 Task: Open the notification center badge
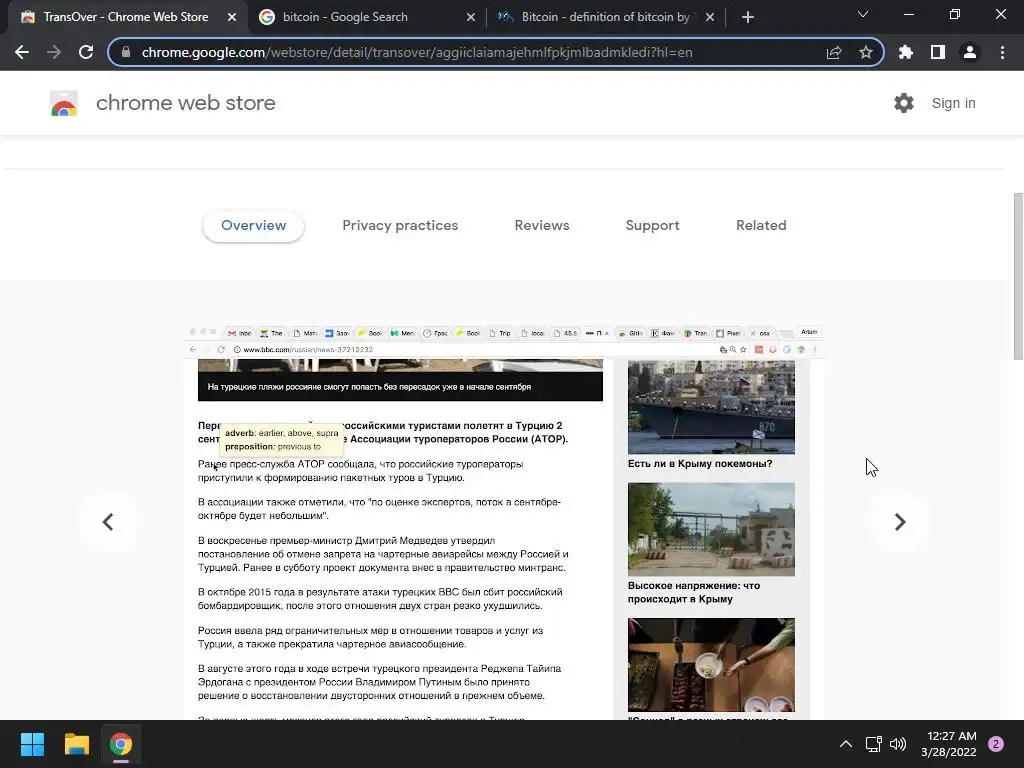pos(996,744)
